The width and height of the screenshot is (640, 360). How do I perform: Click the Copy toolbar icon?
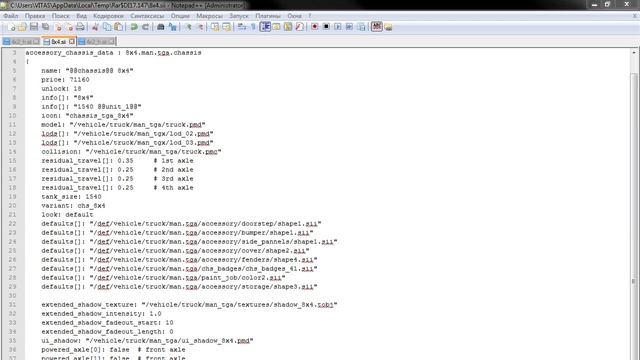coord(107,27)
